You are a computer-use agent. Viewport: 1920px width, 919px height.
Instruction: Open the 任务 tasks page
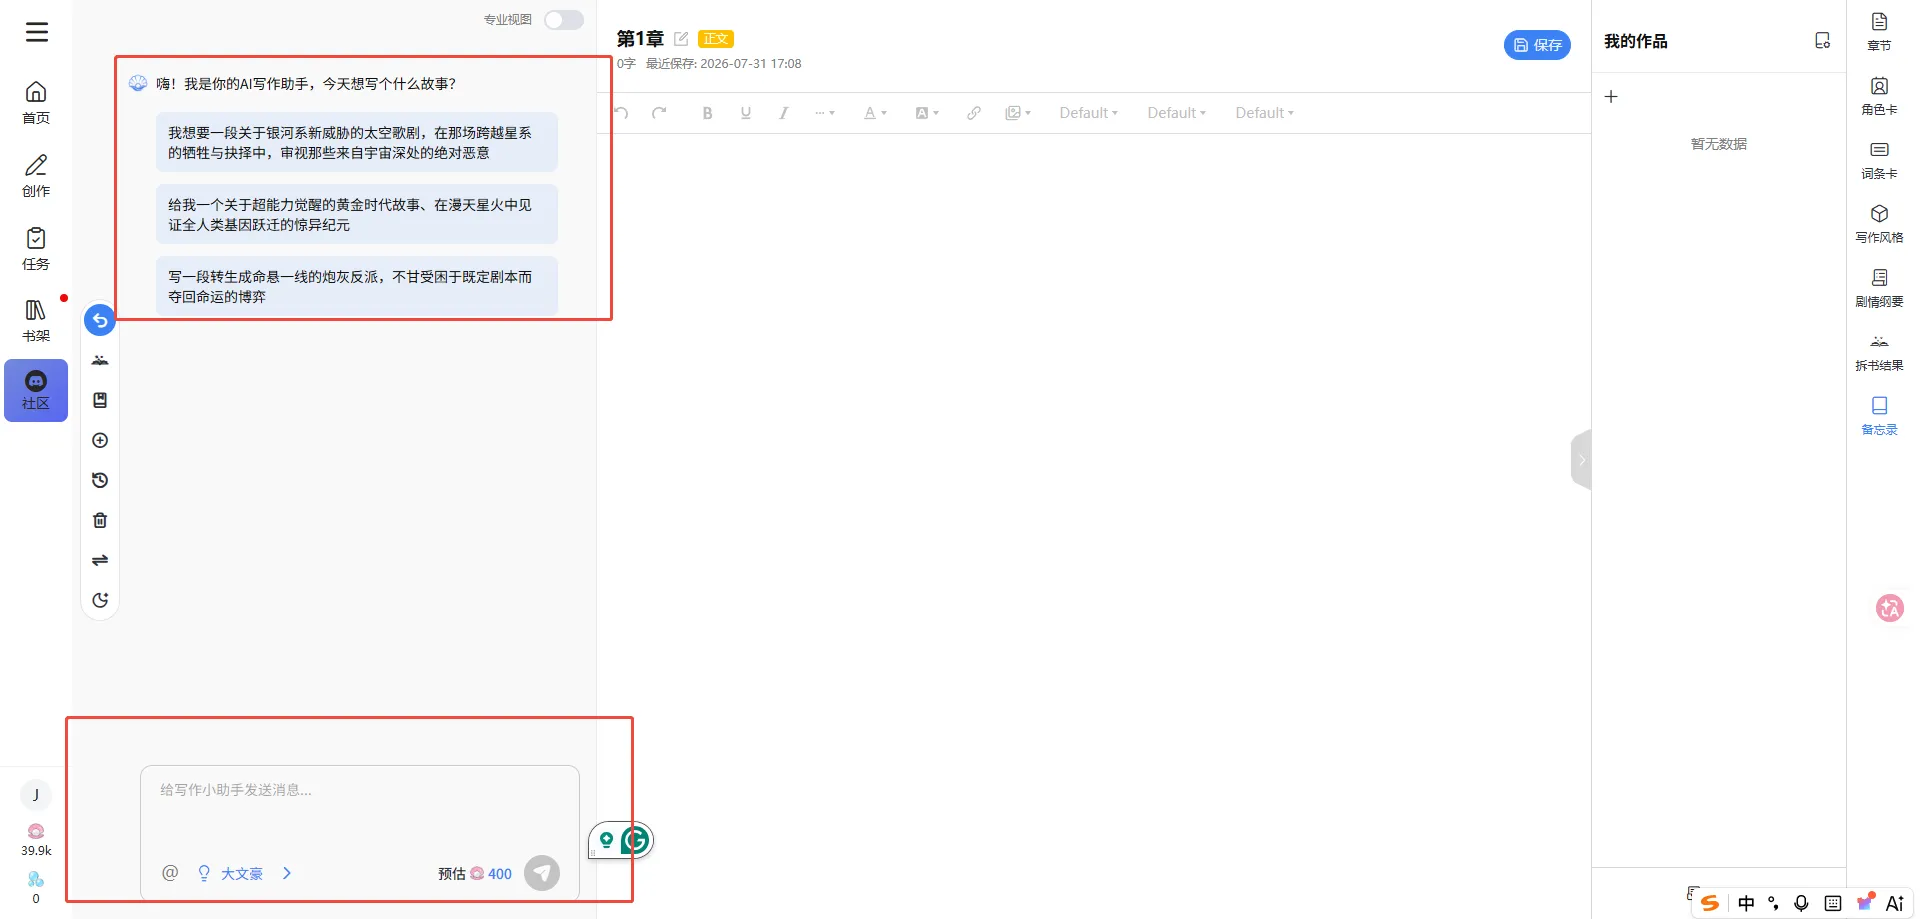tap(36, 248)
